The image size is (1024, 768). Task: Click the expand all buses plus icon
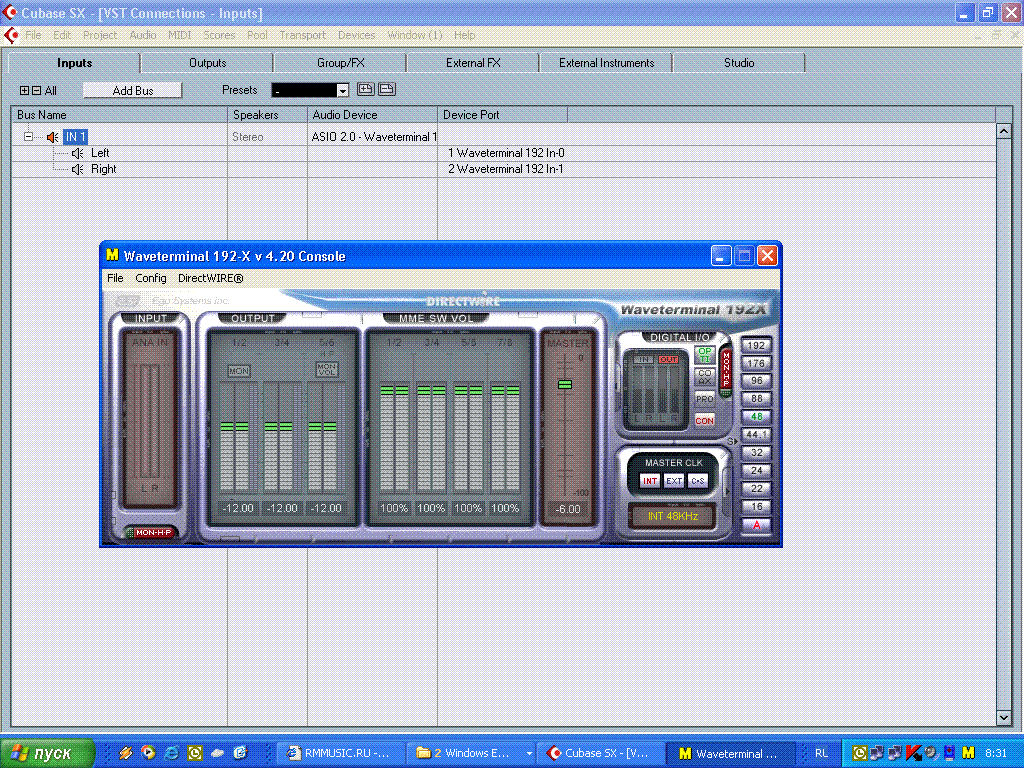[x=25, y=91]
